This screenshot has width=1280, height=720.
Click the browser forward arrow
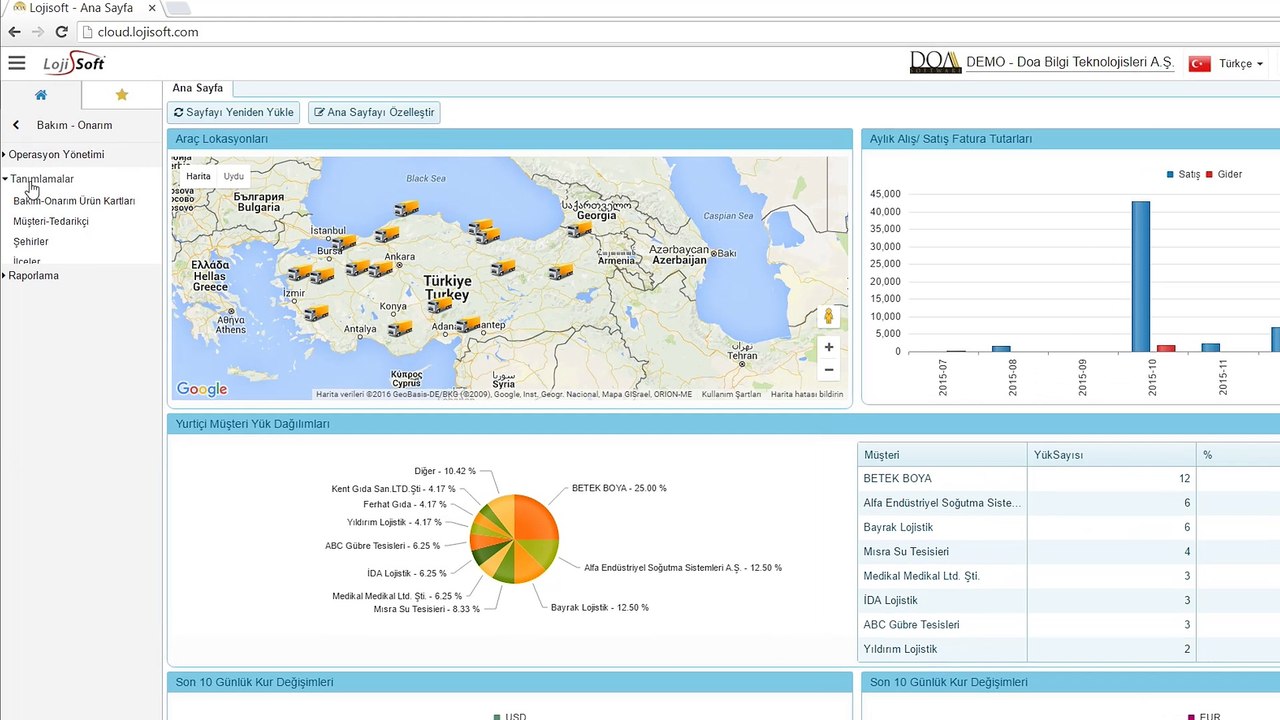click(x=38, y=32)
